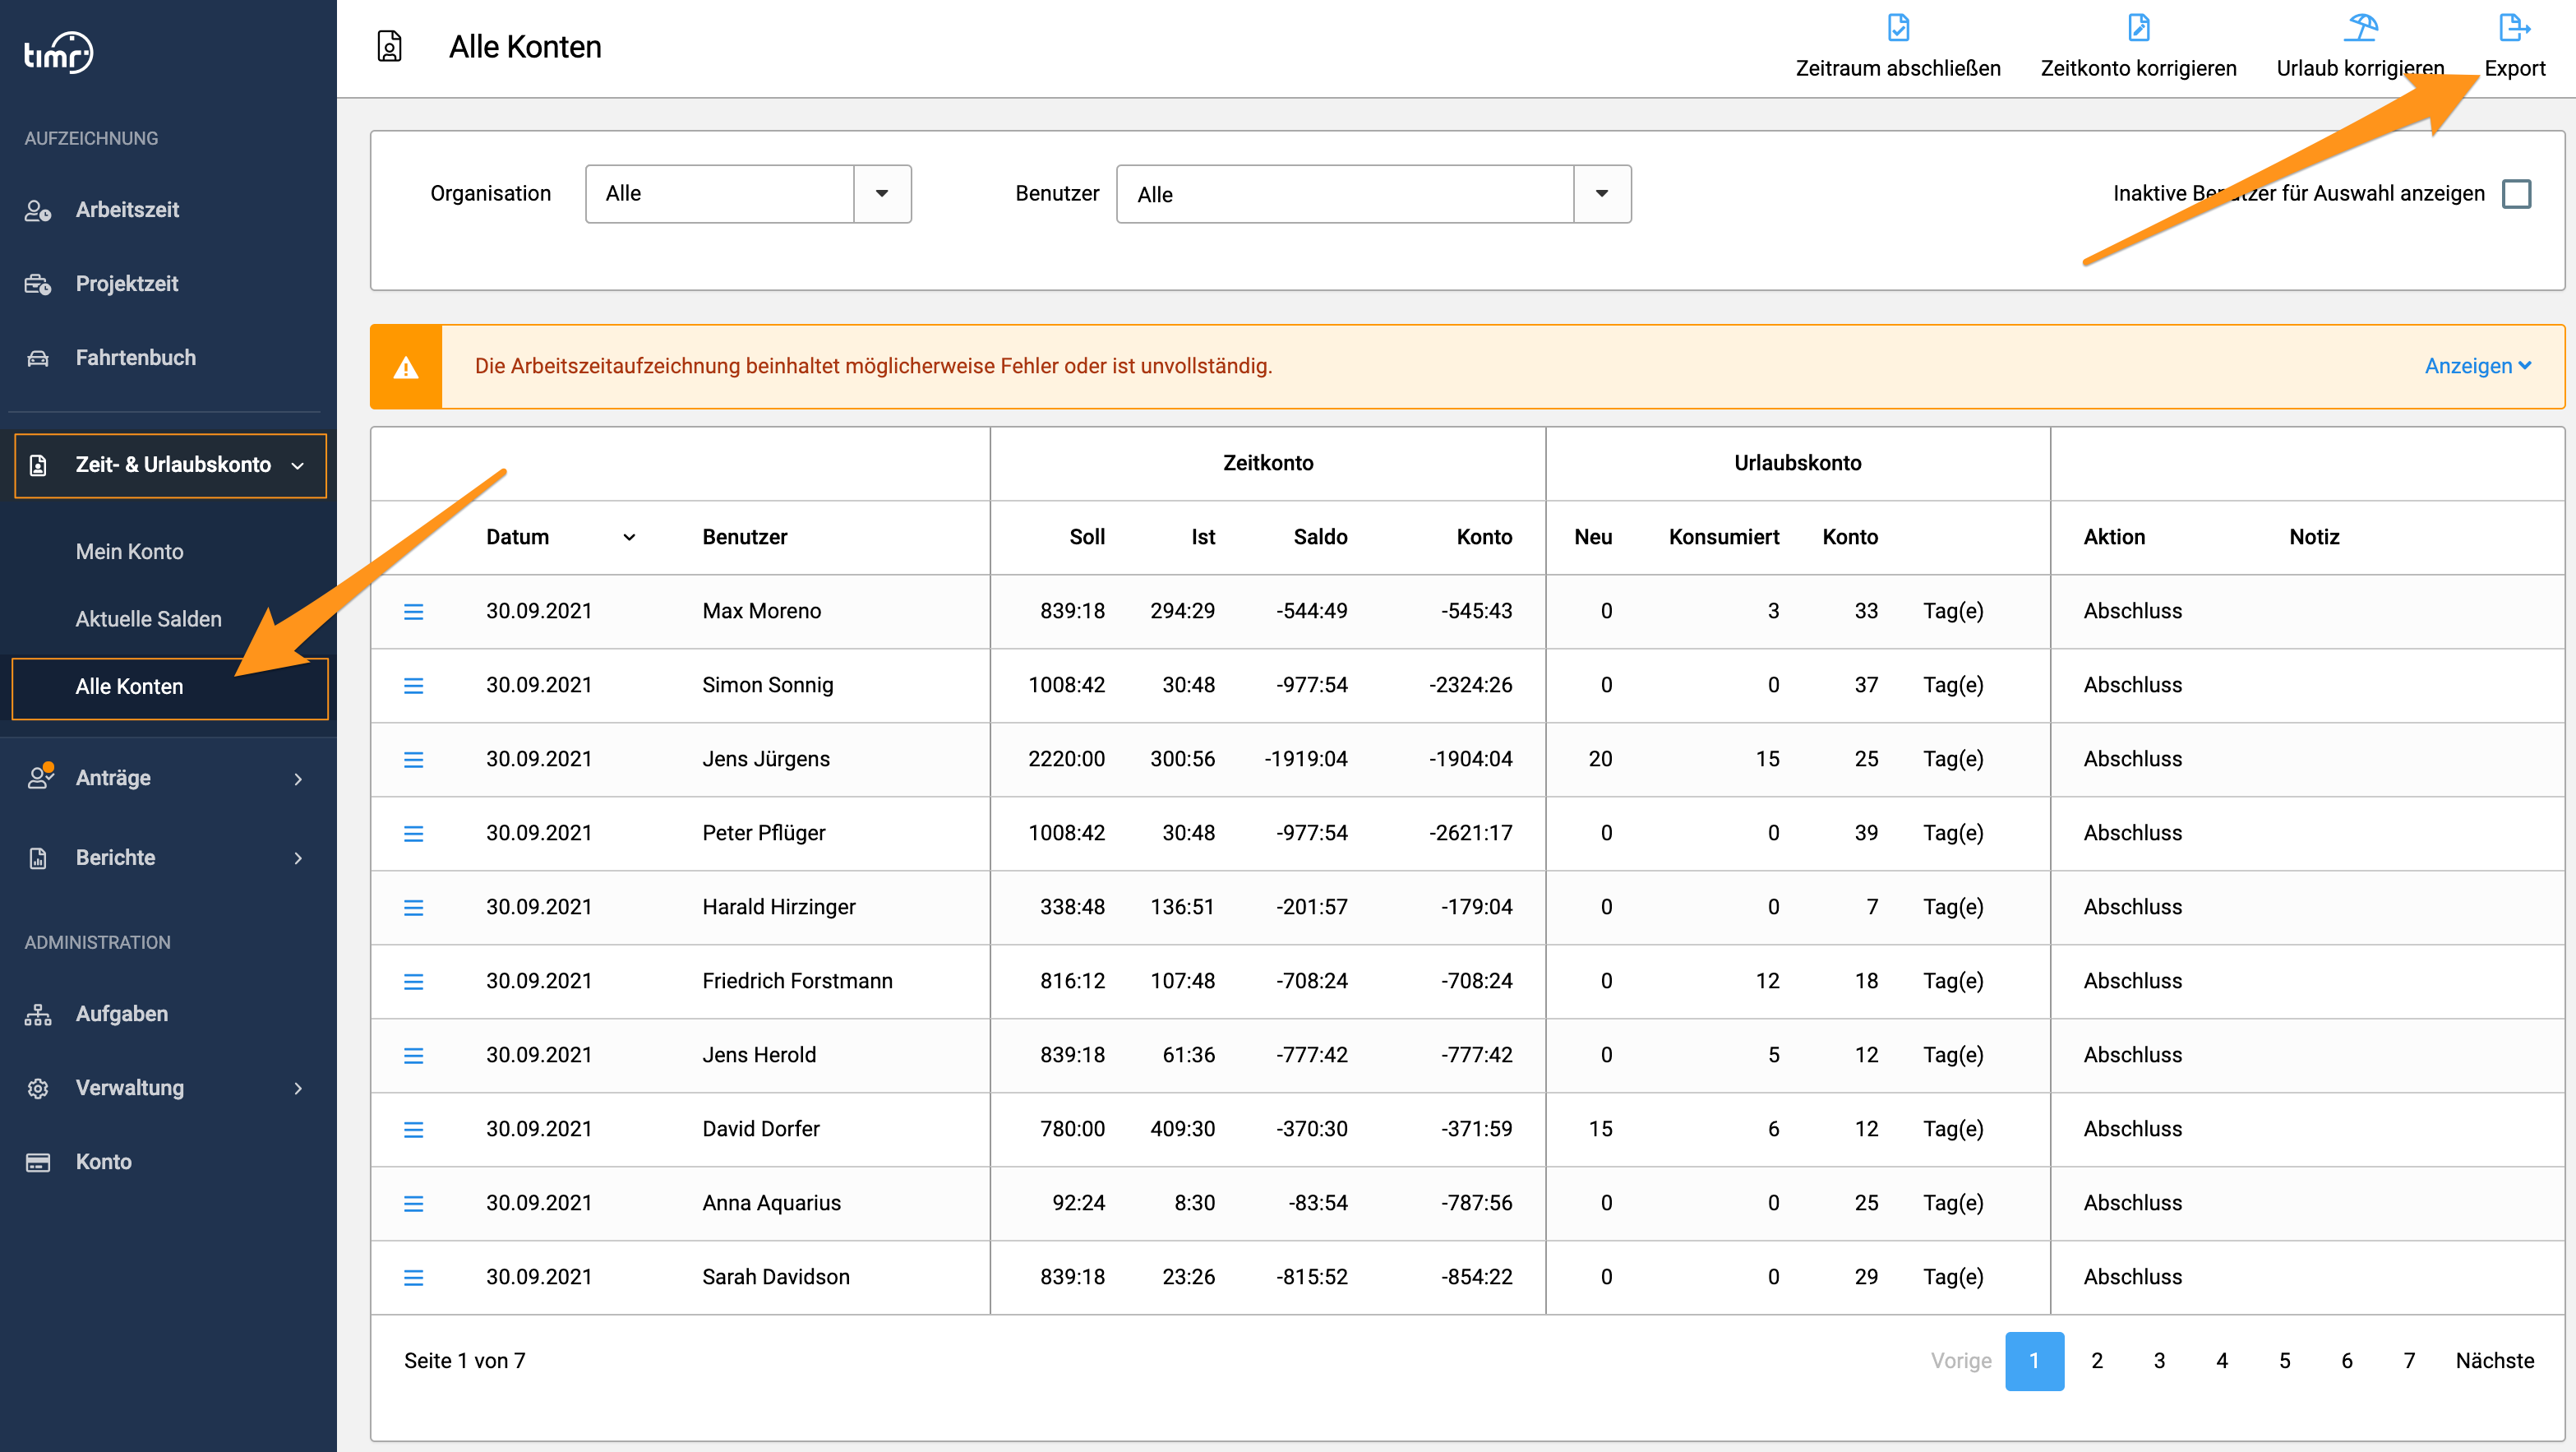Click the Zeitkonto korrigieren icon
The height and width of the screenshot is (1452, 2576).
(2138, 27)
